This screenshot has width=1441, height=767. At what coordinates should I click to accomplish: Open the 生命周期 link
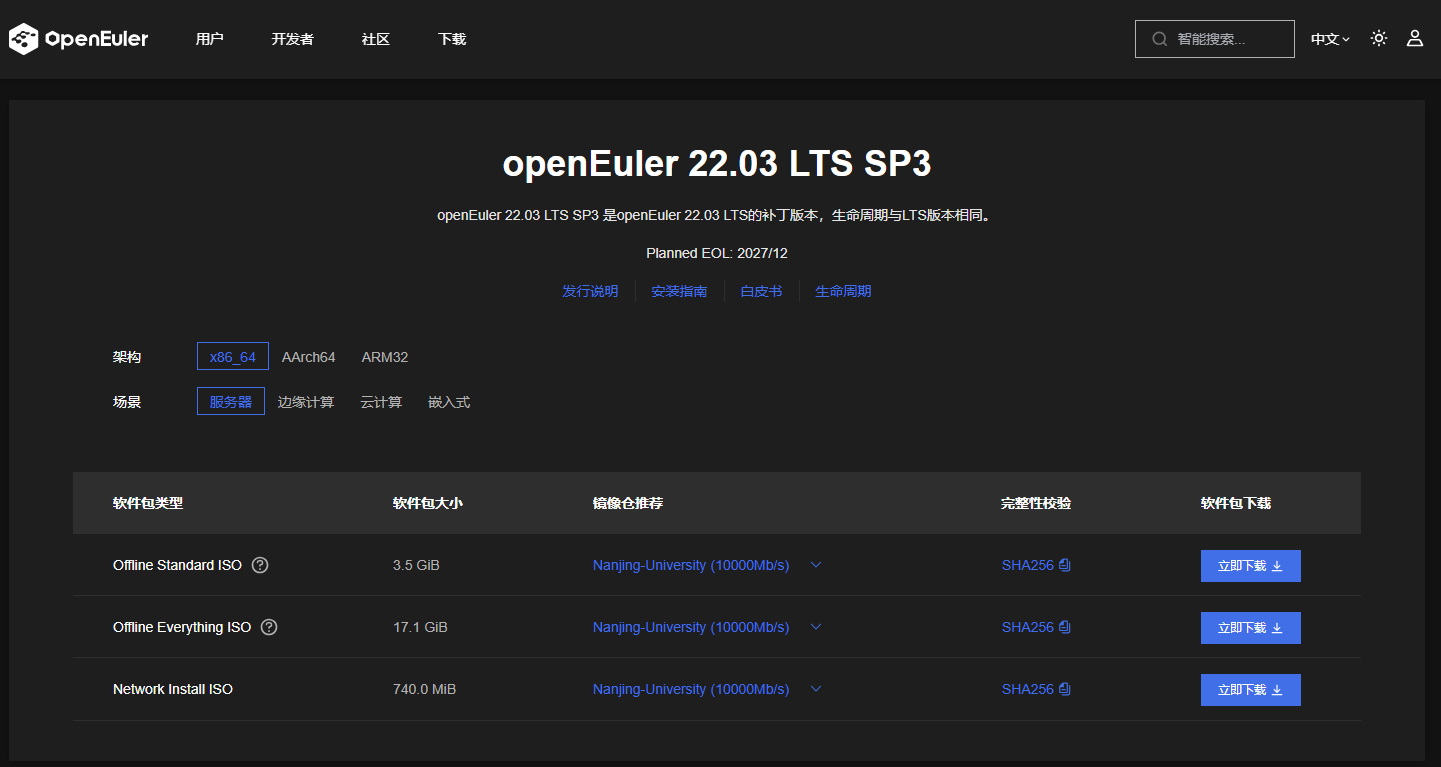(843, 291)
